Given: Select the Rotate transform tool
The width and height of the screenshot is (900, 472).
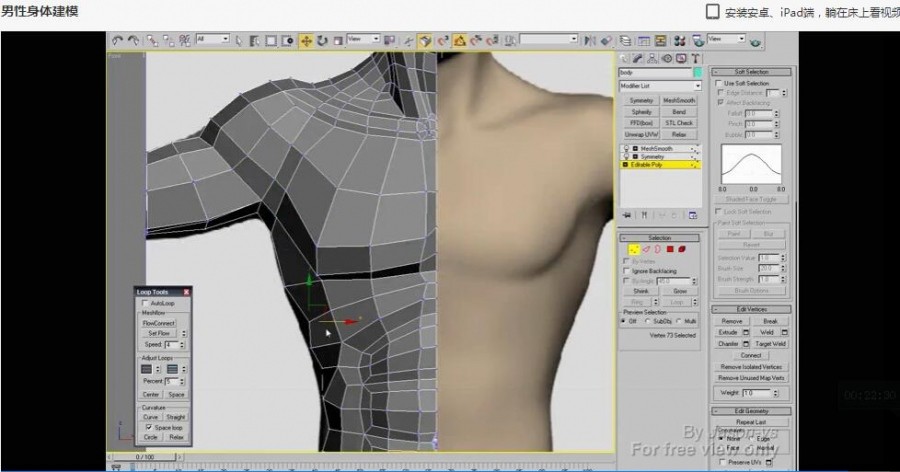Looking at the screenshot, I should pyautogui.click(x=322, y=41).
